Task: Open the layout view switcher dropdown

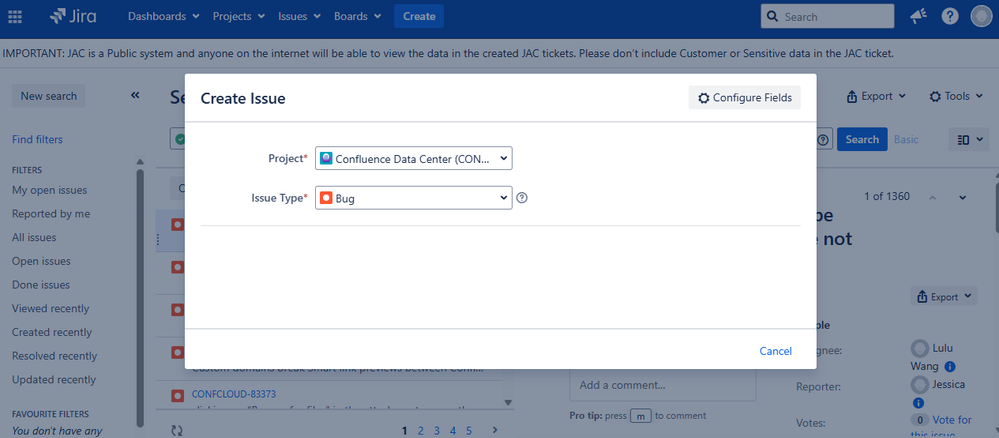Action: pos(969,139)
